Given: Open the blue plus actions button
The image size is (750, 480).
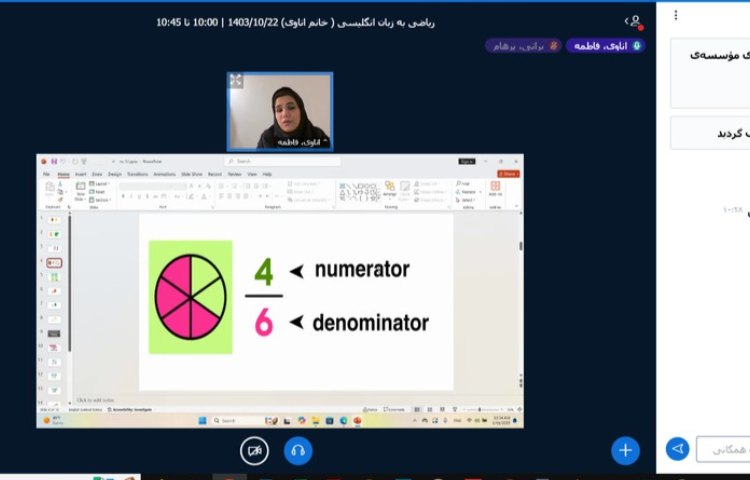Looking at the screenshot, I should 625,450.
